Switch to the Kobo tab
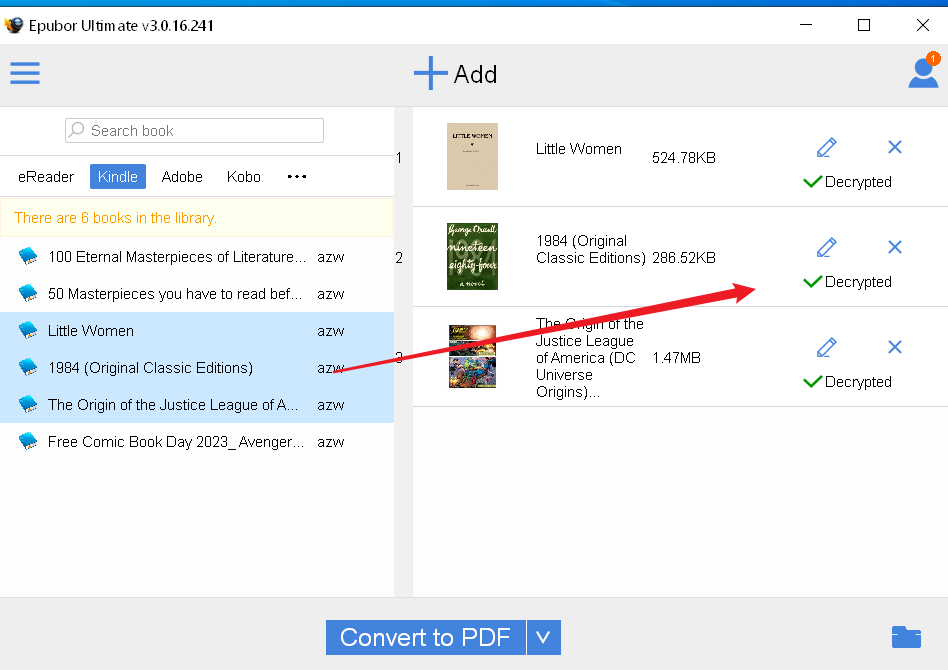948x670 pixels. click(244, 177)
